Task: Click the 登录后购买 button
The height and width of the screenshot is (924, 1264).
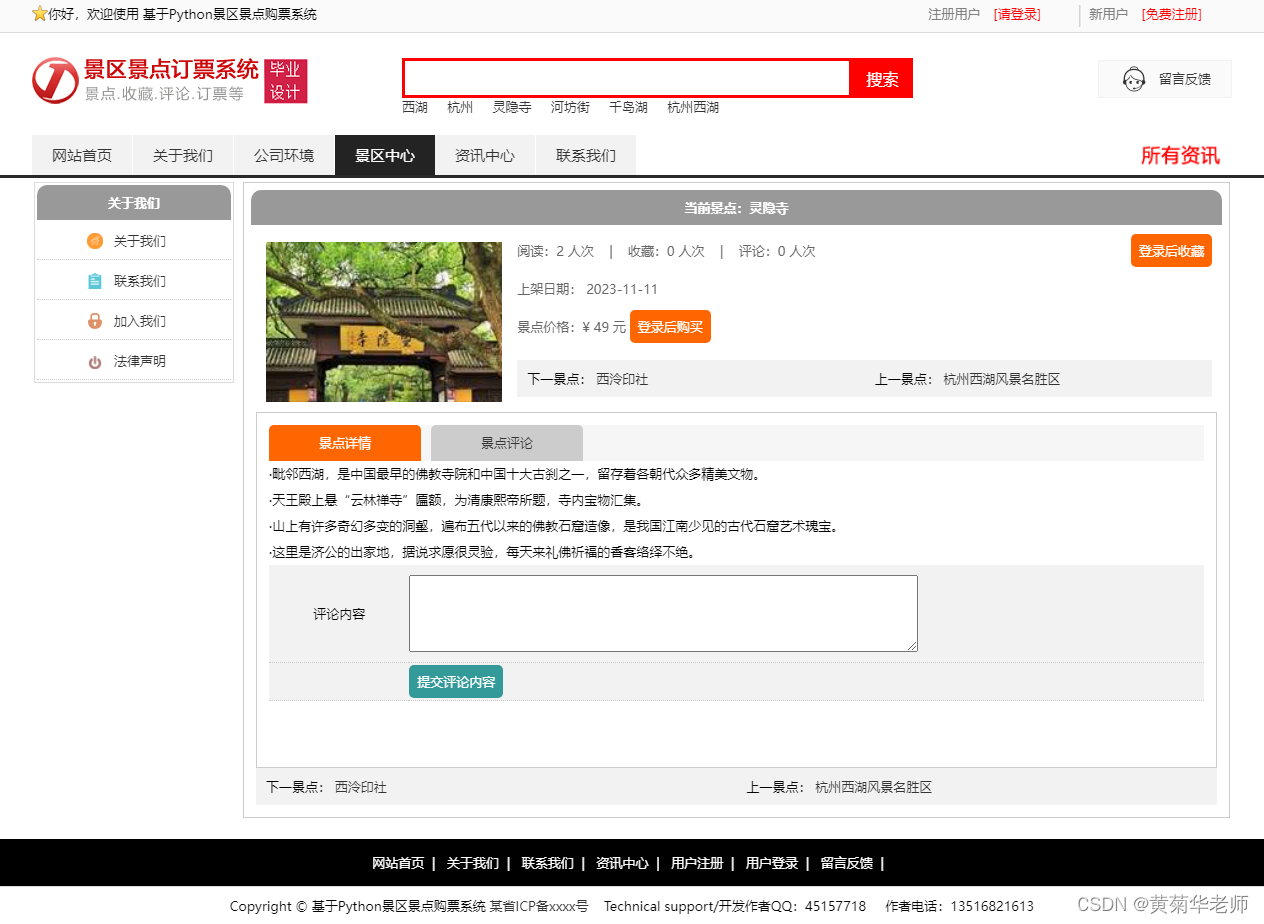Action: (670, 326)
